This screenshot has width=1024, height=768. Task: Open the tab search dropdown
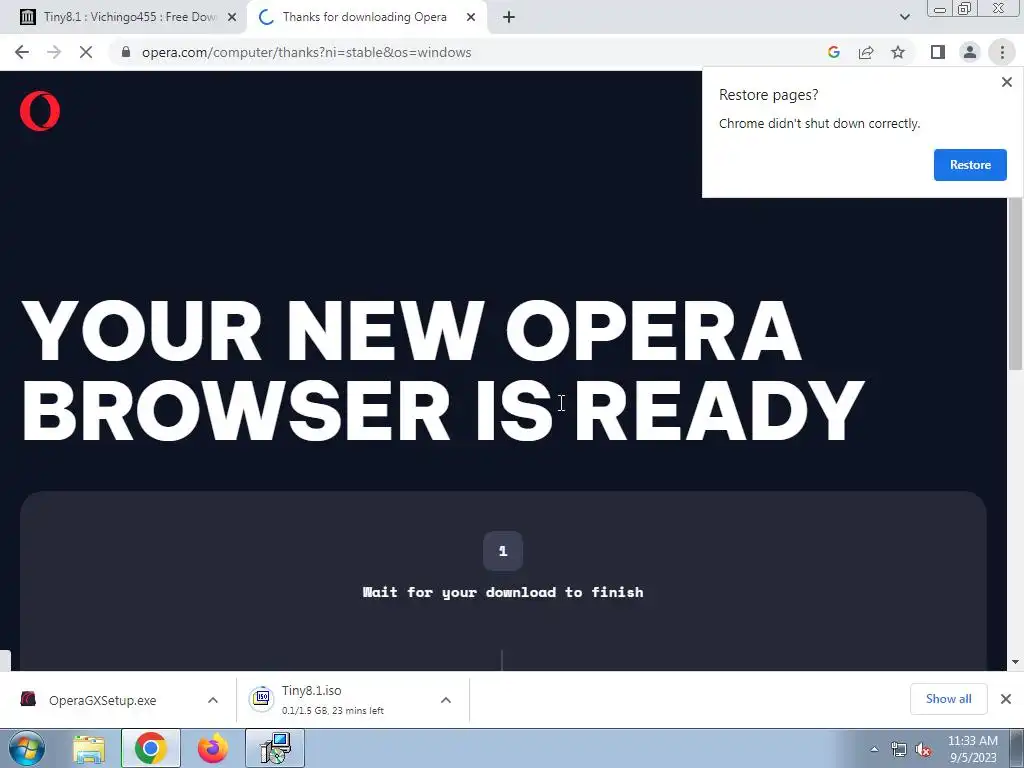[x=904, y=17]
